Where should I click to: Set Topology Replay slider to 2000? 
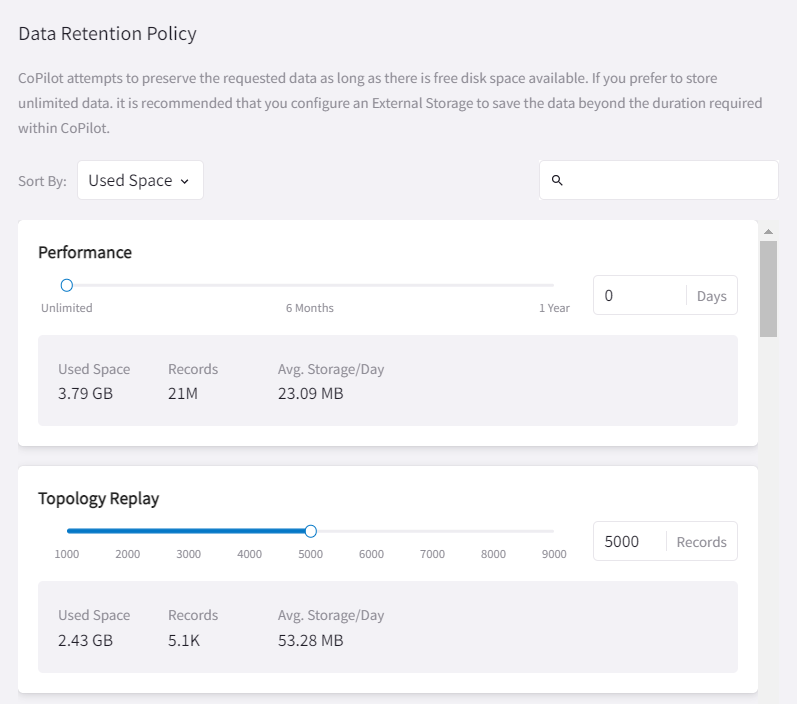pos(128,531)
